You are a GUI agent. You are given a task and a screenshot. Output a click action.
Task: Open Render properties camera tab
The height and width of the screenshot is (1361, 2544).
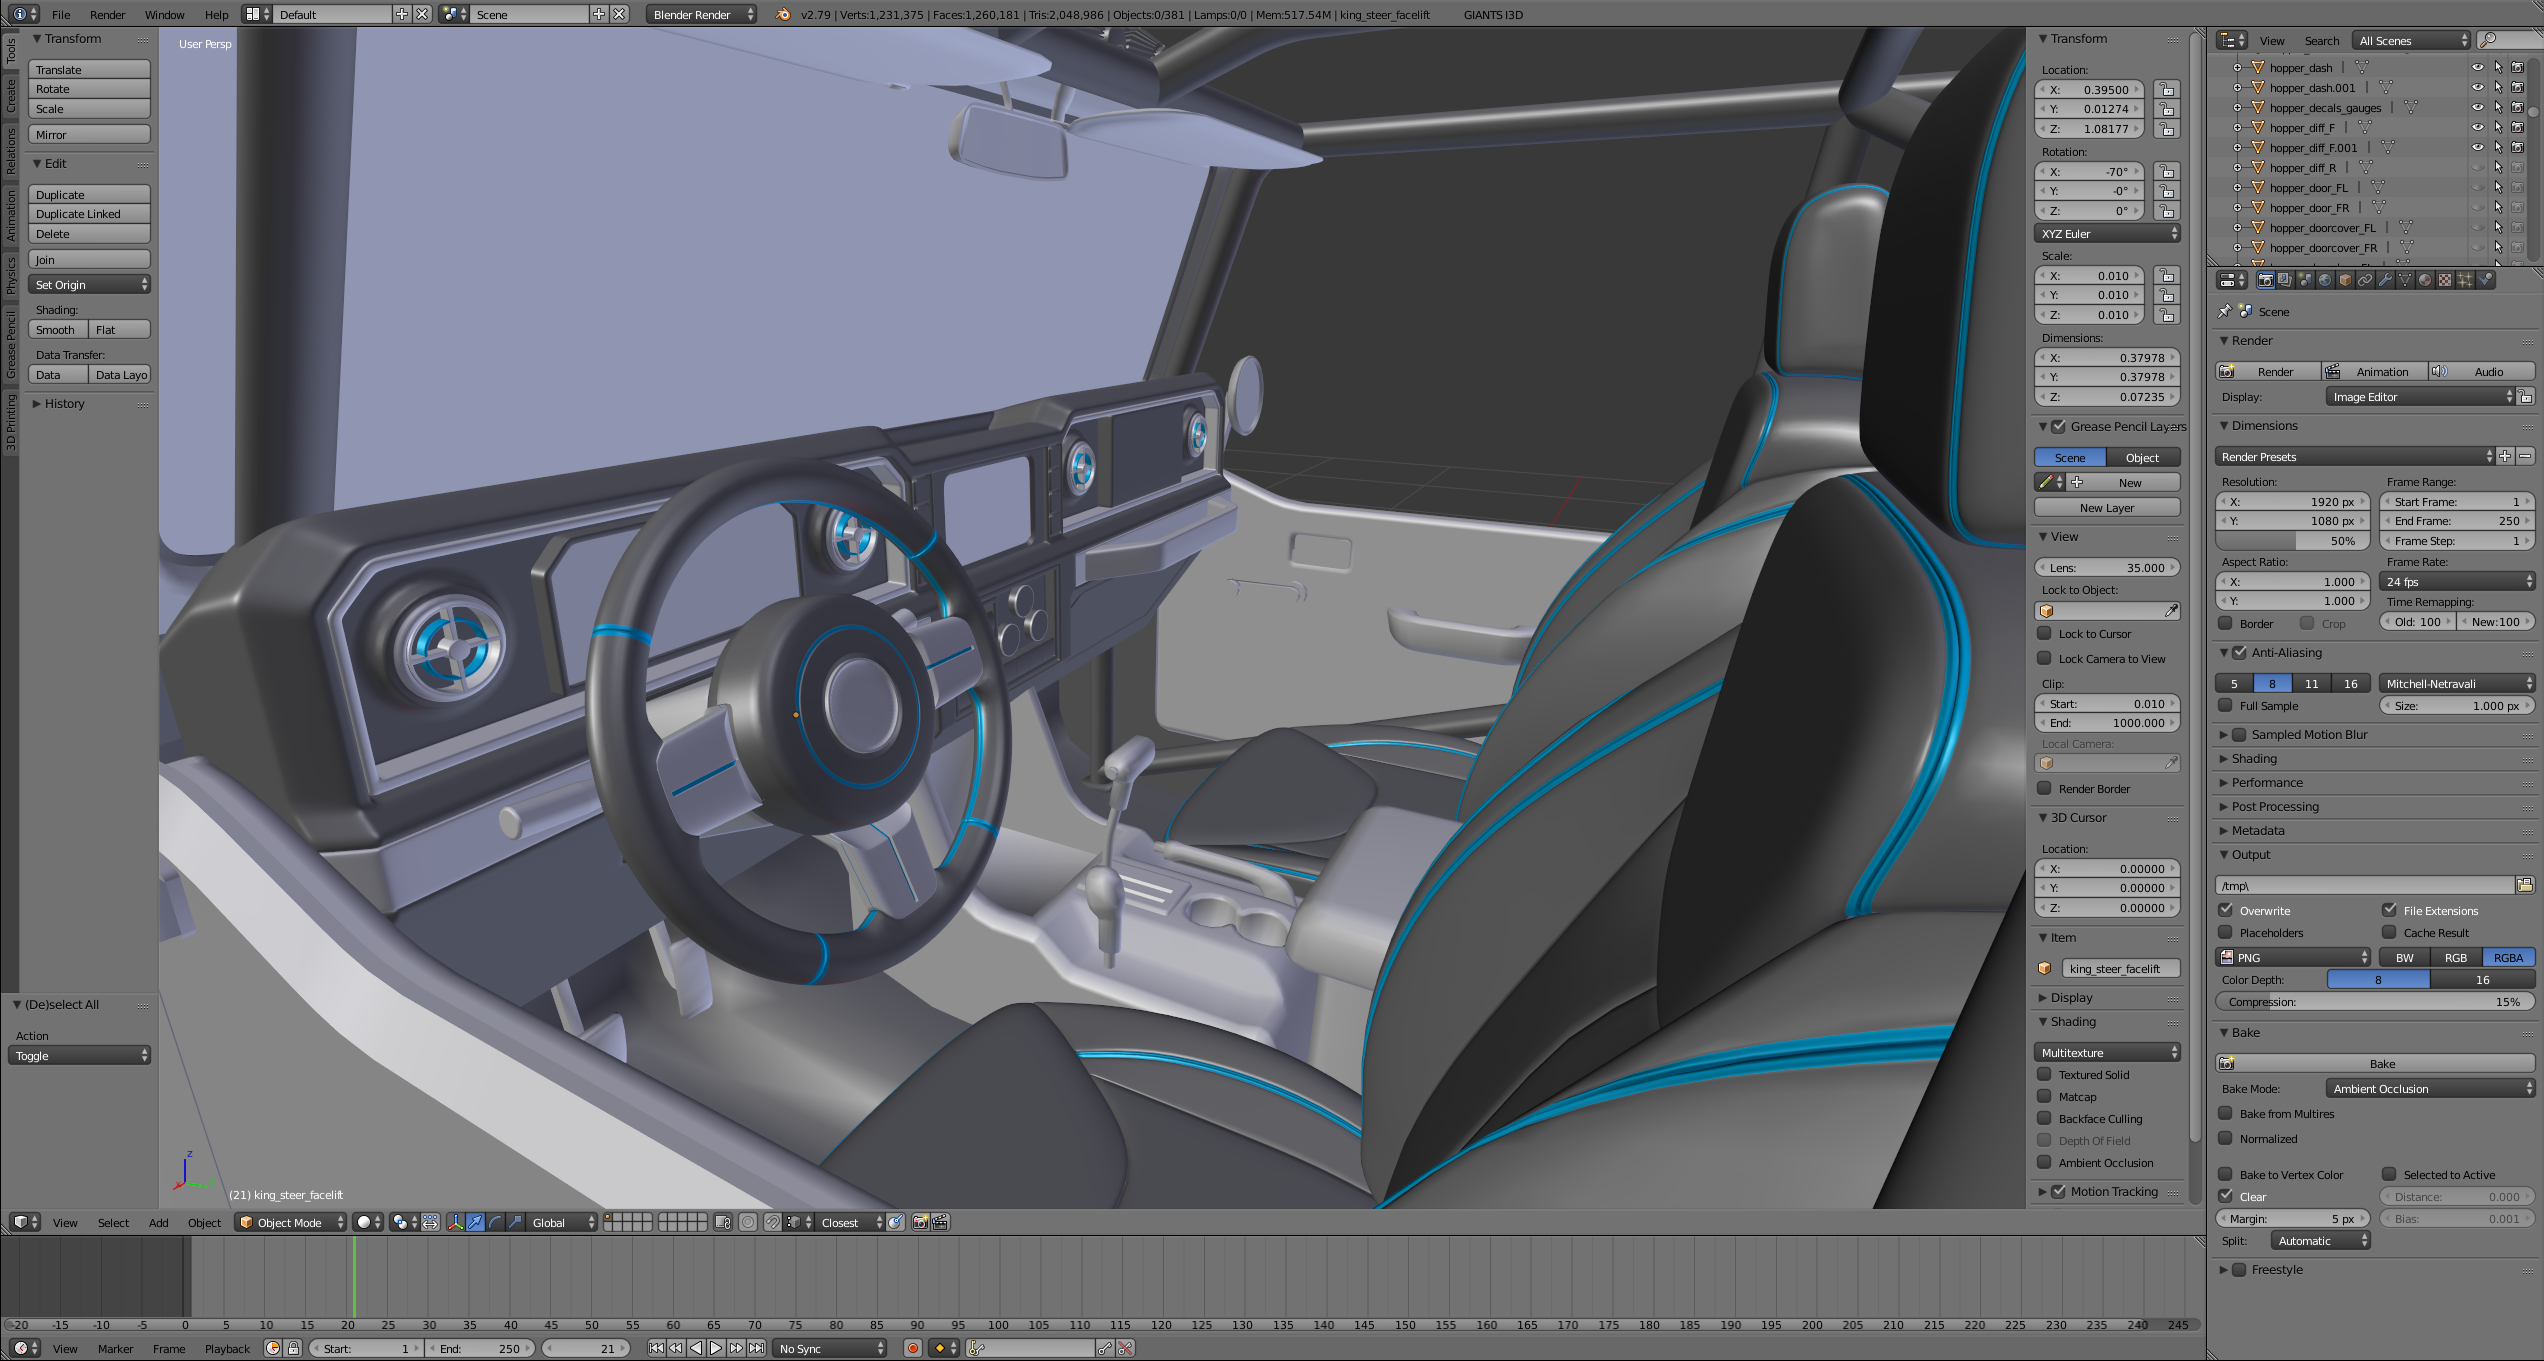pyautogui.click(x=2265, y=281)
